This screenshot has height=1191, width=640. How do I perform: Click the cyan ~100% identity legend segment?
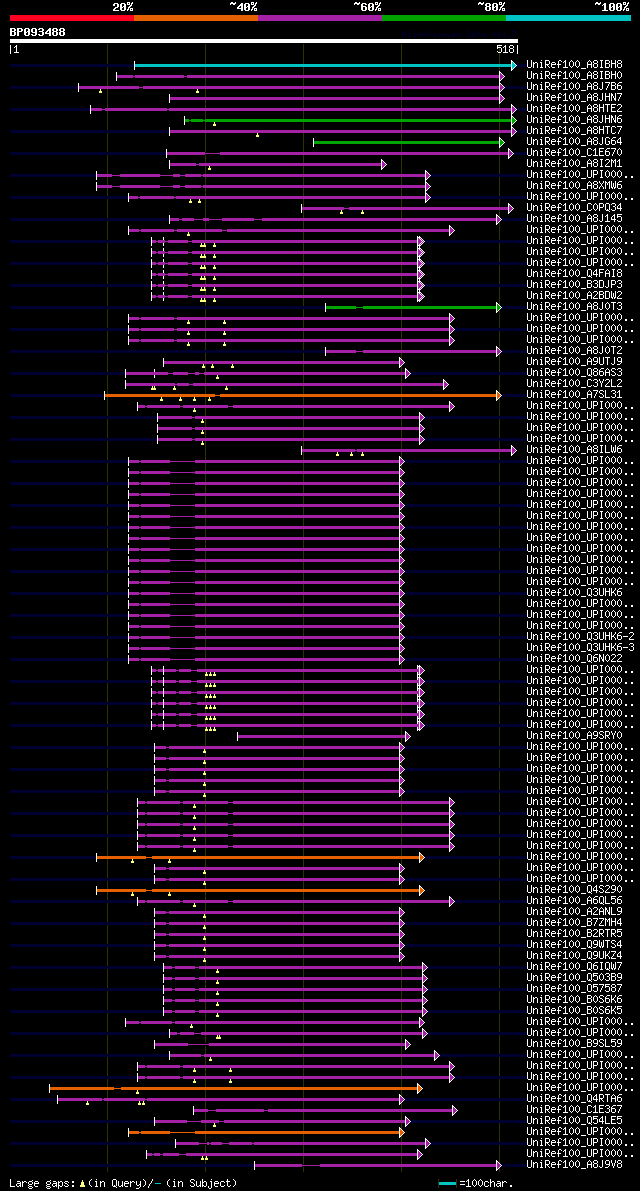(x=569, y=17)
